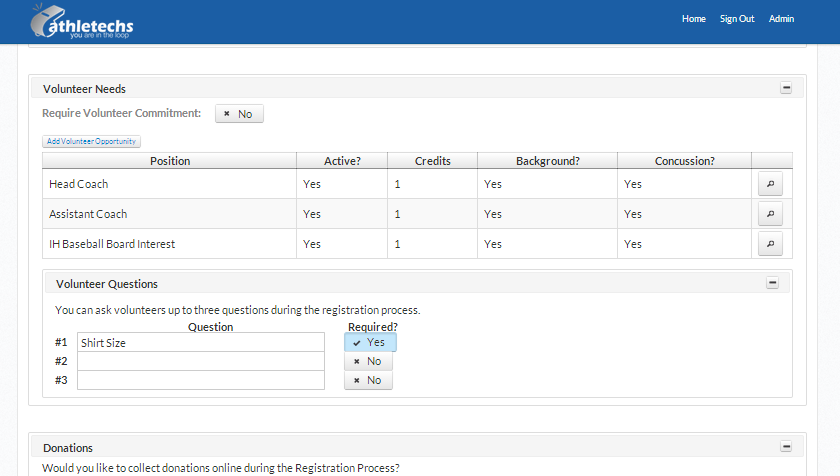The width and height of the screenshot is (840, 476).
Task: Open Admin in top navigation
Action: [x=781, y=19]
